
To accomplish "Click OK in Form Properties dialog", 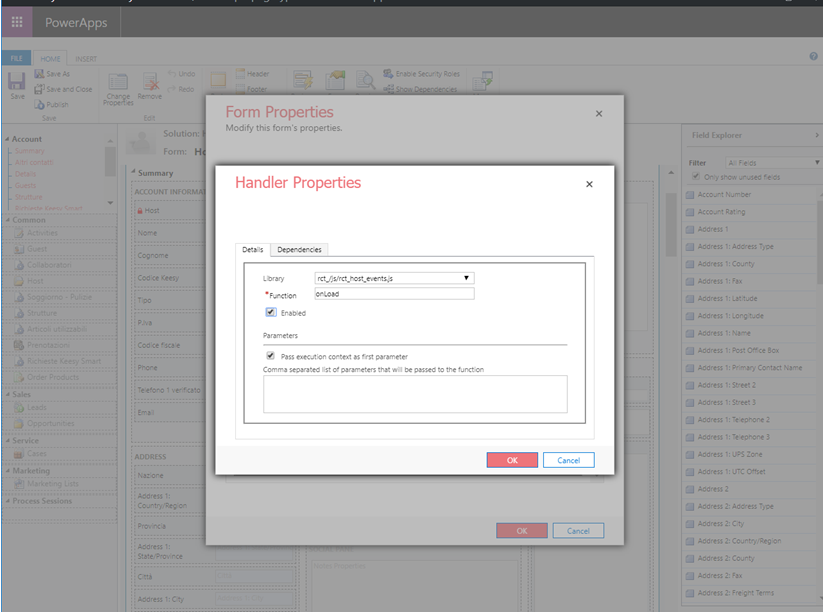I will pos(522,531).
